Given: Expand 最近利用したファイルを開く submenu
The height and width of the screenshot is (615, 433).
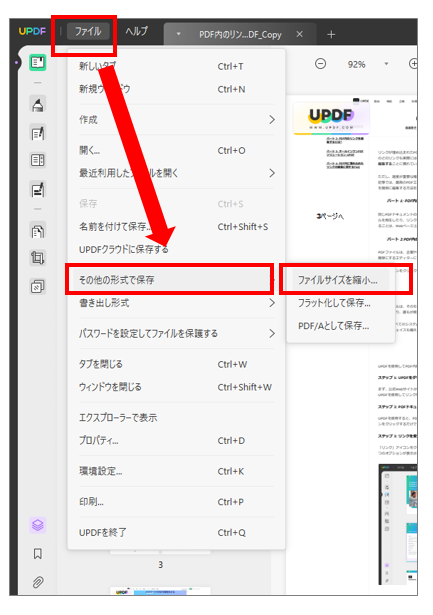Looking at the screenshot, I should click(x=176, y=173).
